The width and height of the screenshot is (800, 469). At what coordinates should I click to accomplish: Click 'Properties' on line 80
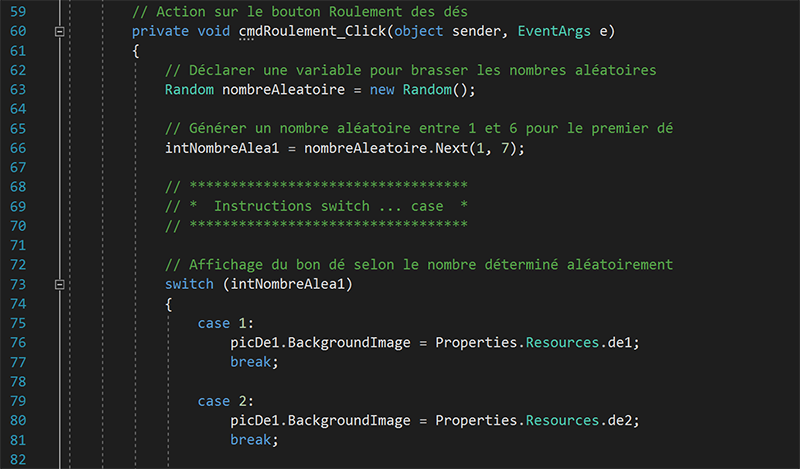(476, 421)
